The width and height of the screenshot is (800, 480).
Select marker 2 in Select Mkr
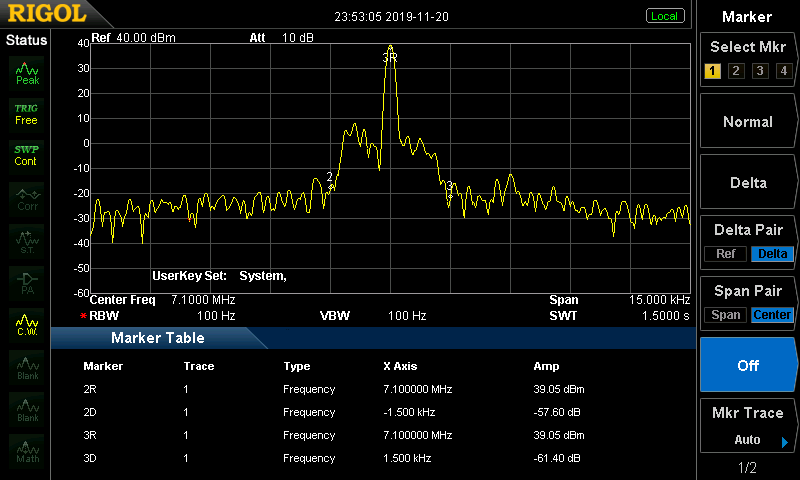(736, 71)
